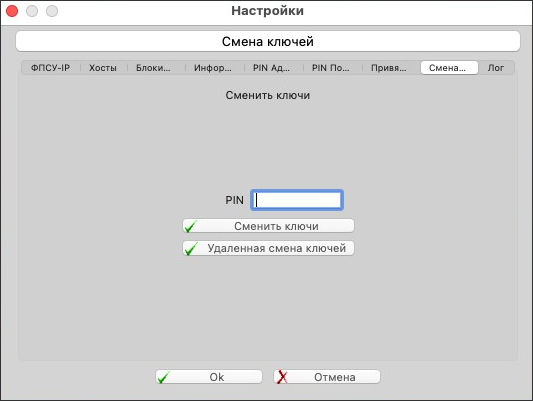The image size is (533, 401).
Task: Go to the PIN Ад... tab
Action: coord(272,68)
